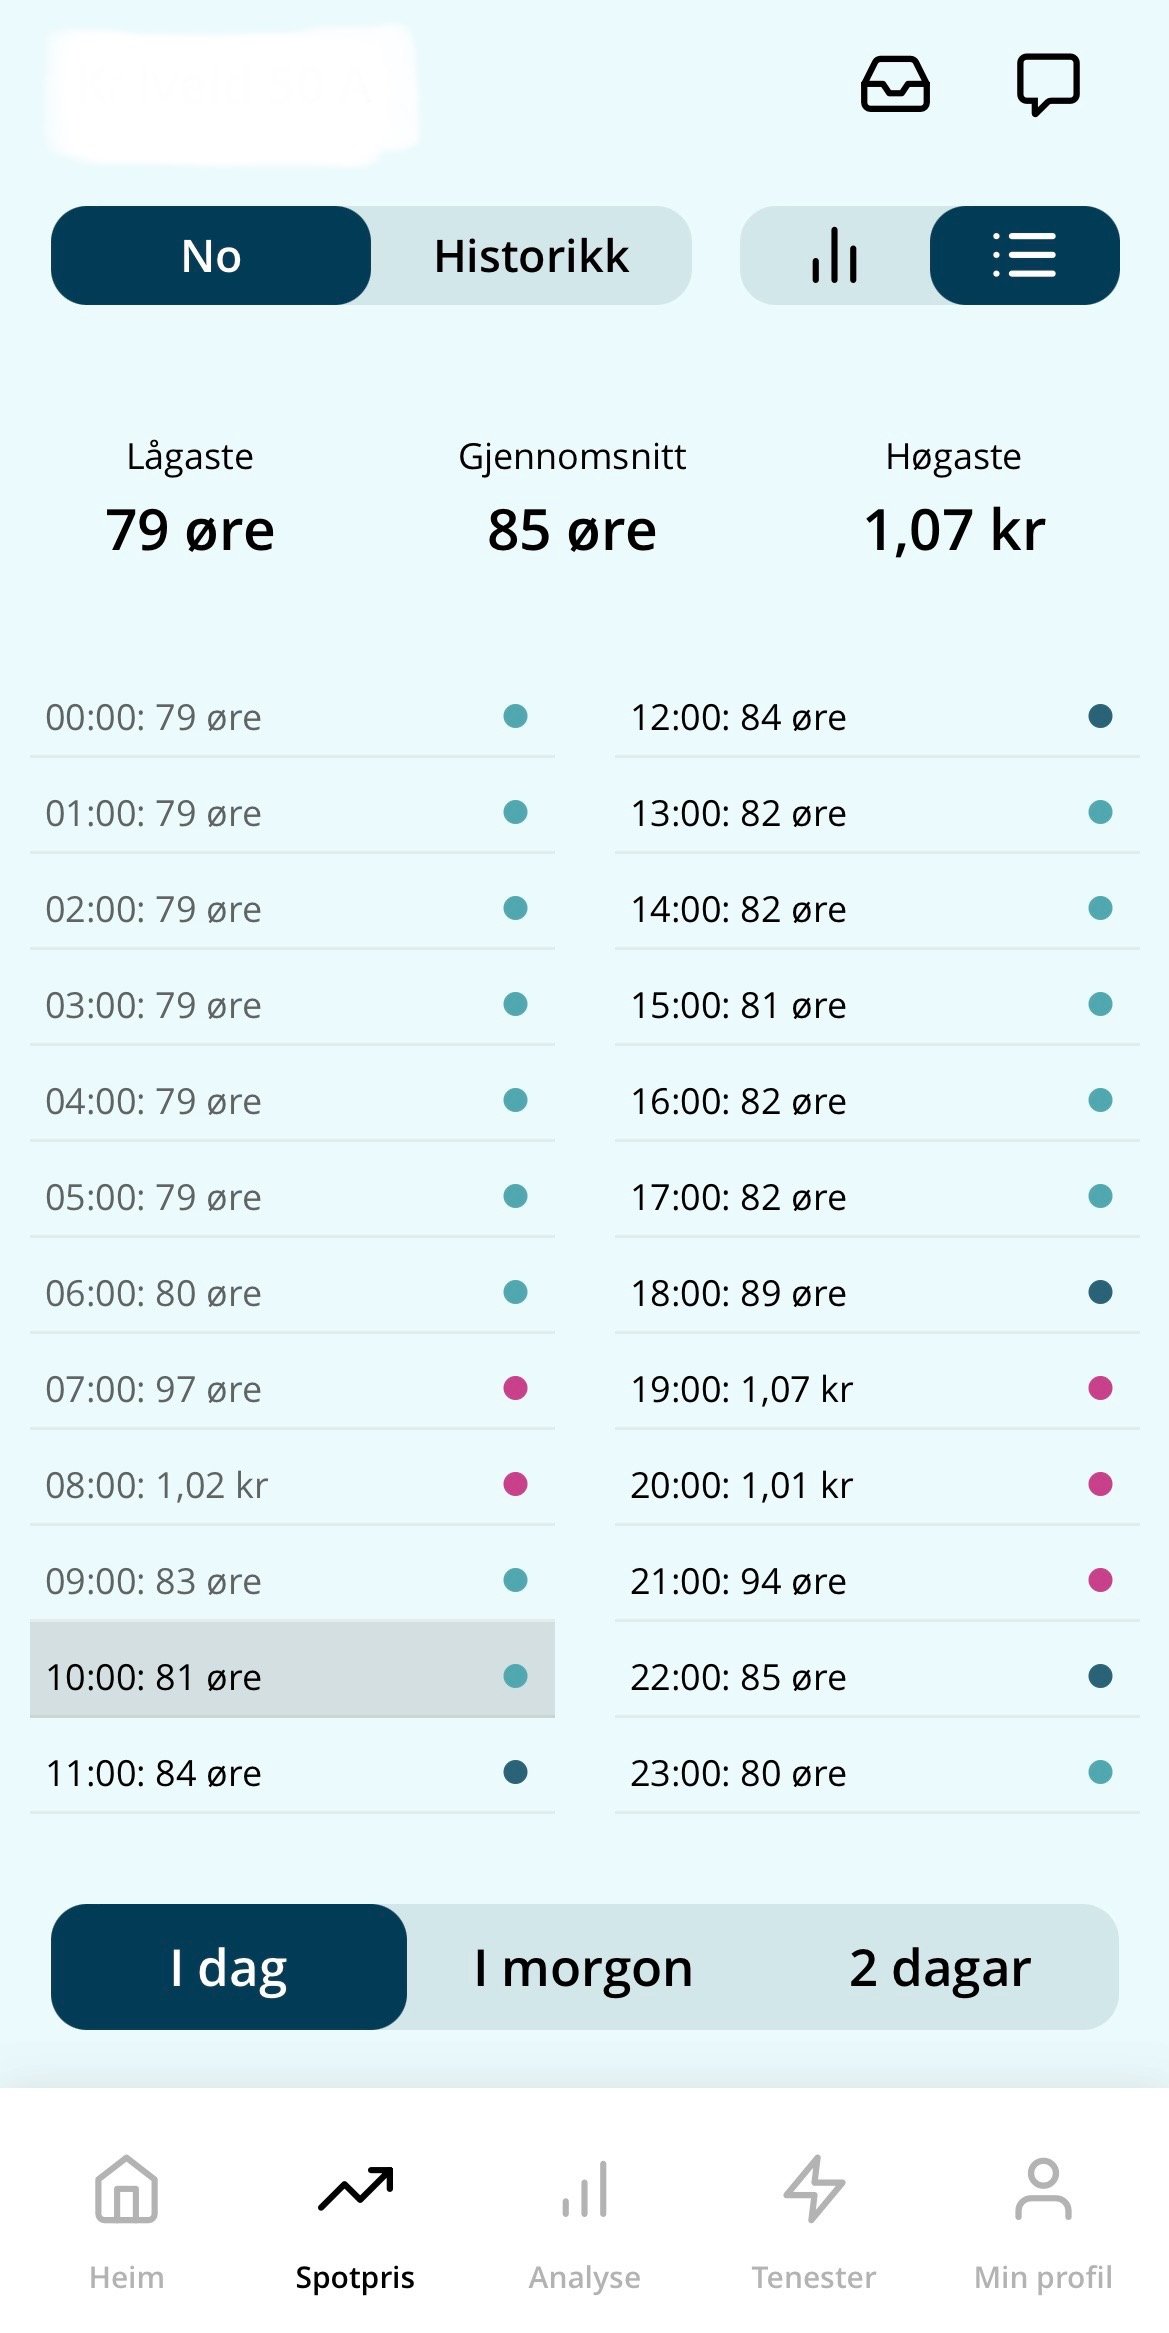Show 2 dagar prices
The image size is (1169, 2333).
coord(940,1967)
